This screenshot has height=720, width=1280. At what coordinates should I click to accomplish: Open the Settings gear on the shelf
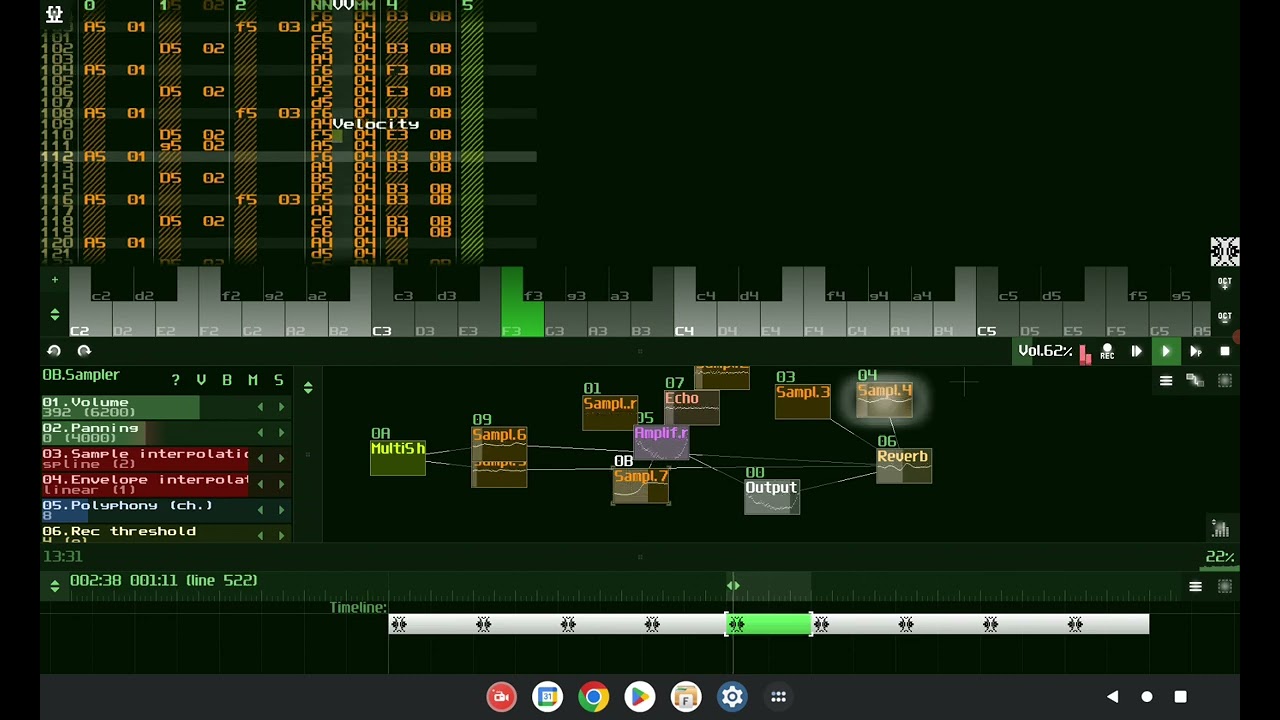click(x=732, y=697)
